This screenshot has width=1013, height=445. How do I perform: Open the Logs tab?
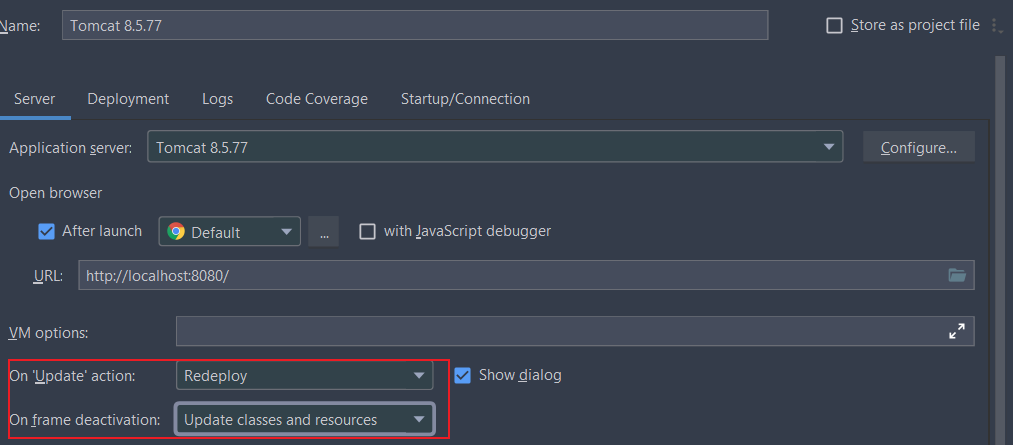[217, 99]
